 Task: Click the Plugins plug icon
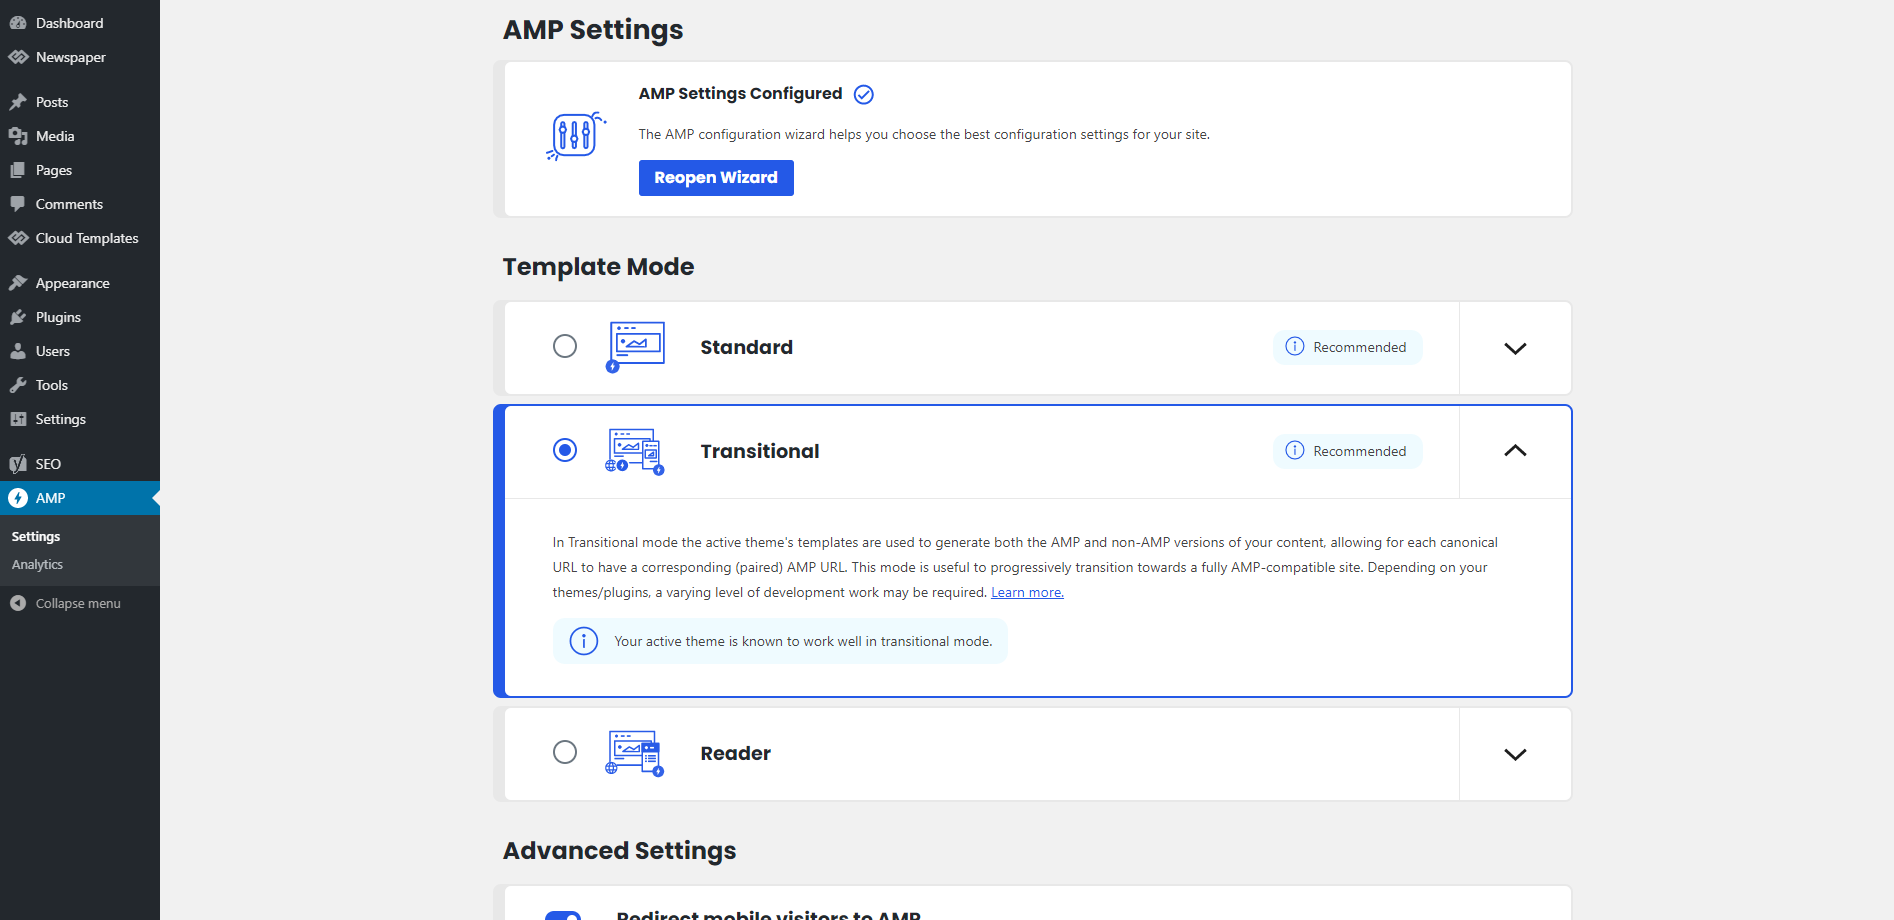coord(18,317)
